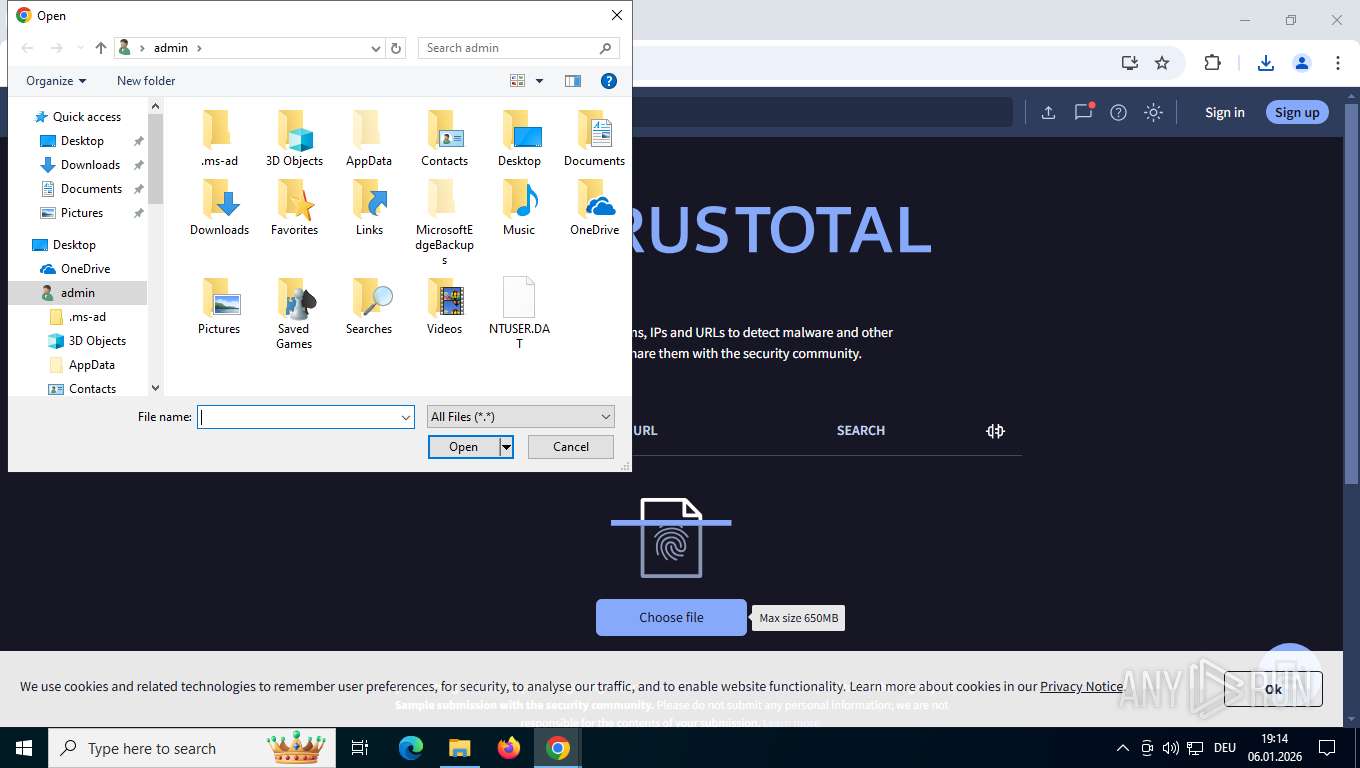This screenshot has width=1360, height=768.
Task: Open the Organize dropdown menu
Action: (x=56, y=81)
